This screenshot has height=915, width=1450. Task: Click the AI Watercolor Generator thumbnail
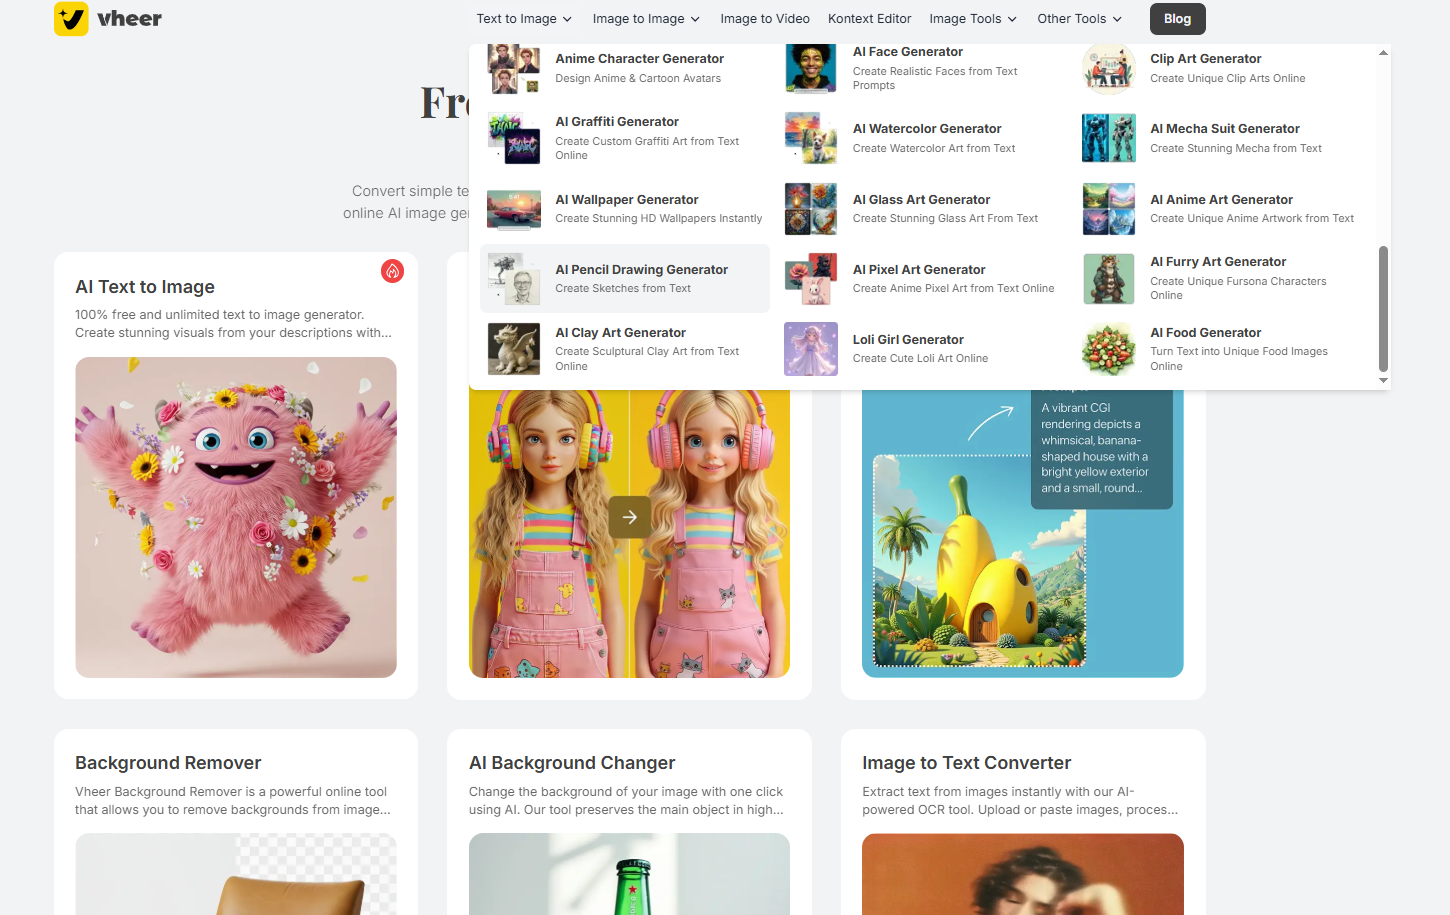[811, 138]
